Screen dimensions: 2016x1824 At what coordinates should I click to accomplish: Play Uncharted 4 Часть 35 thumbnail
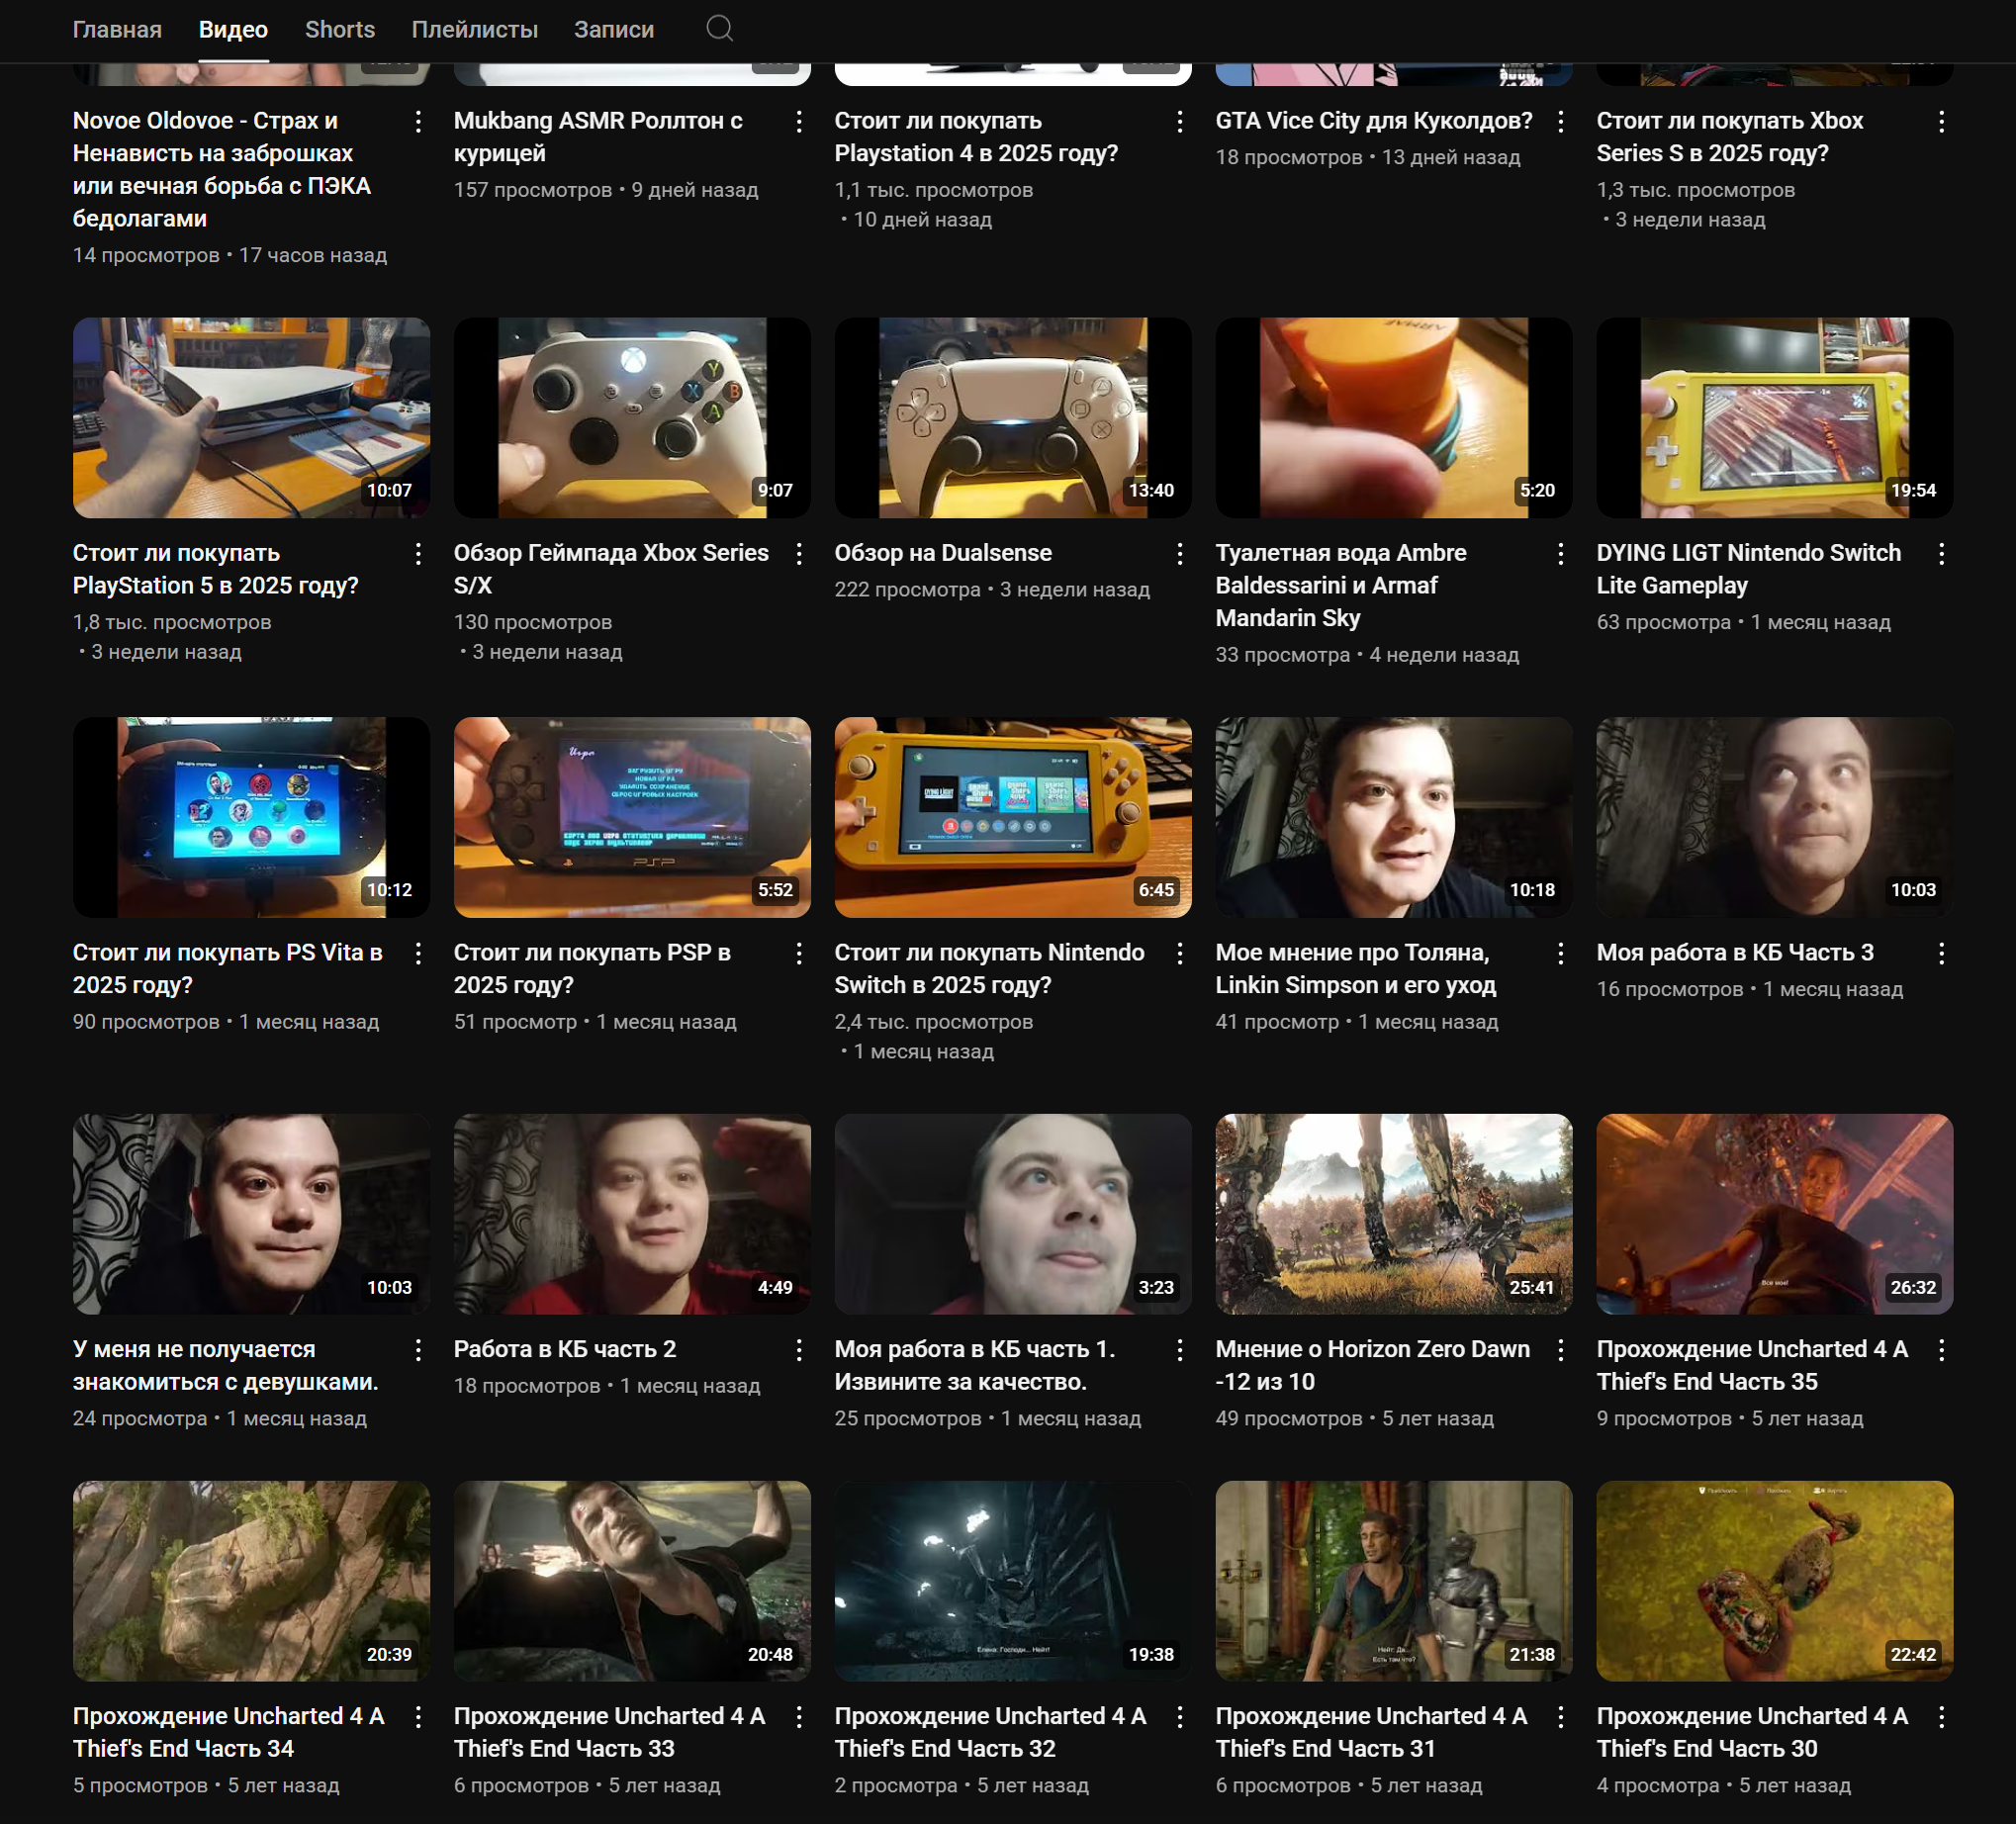coord(1774,1213)
